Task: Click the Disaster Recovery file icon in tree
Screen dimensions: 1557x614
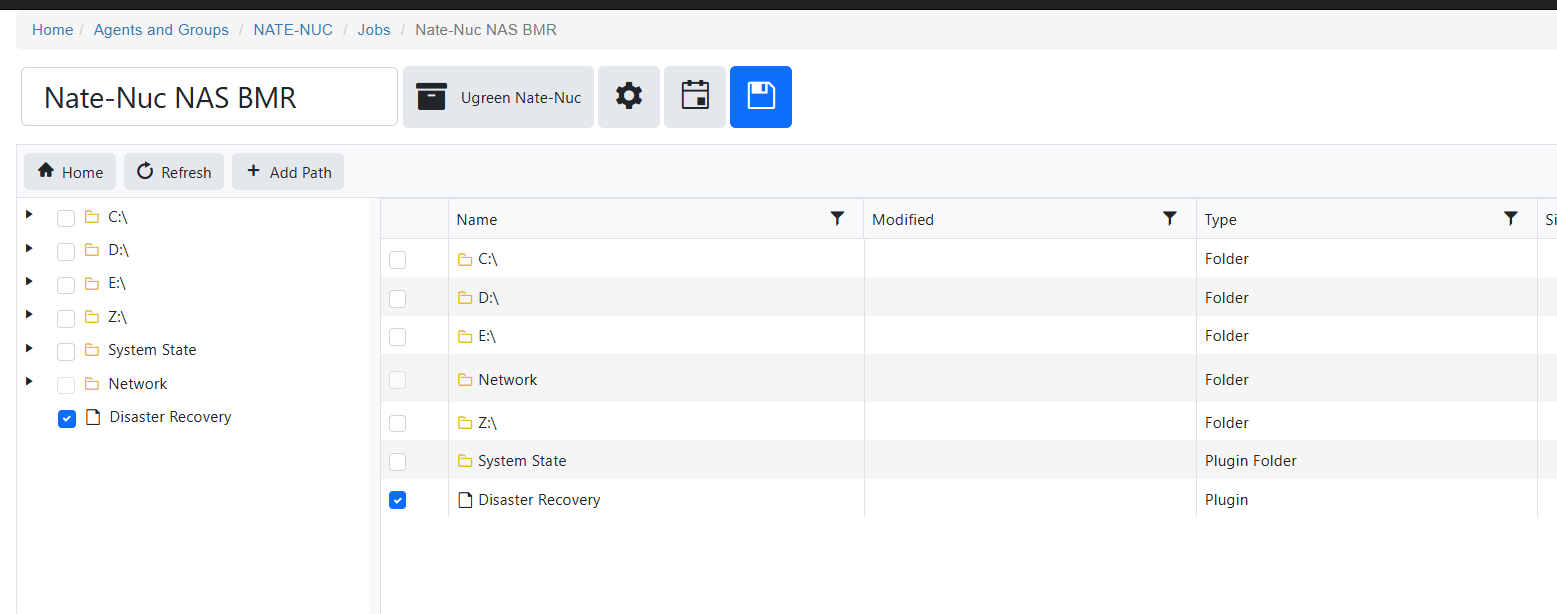Action: pyautogui.click(x=93, y=417)
